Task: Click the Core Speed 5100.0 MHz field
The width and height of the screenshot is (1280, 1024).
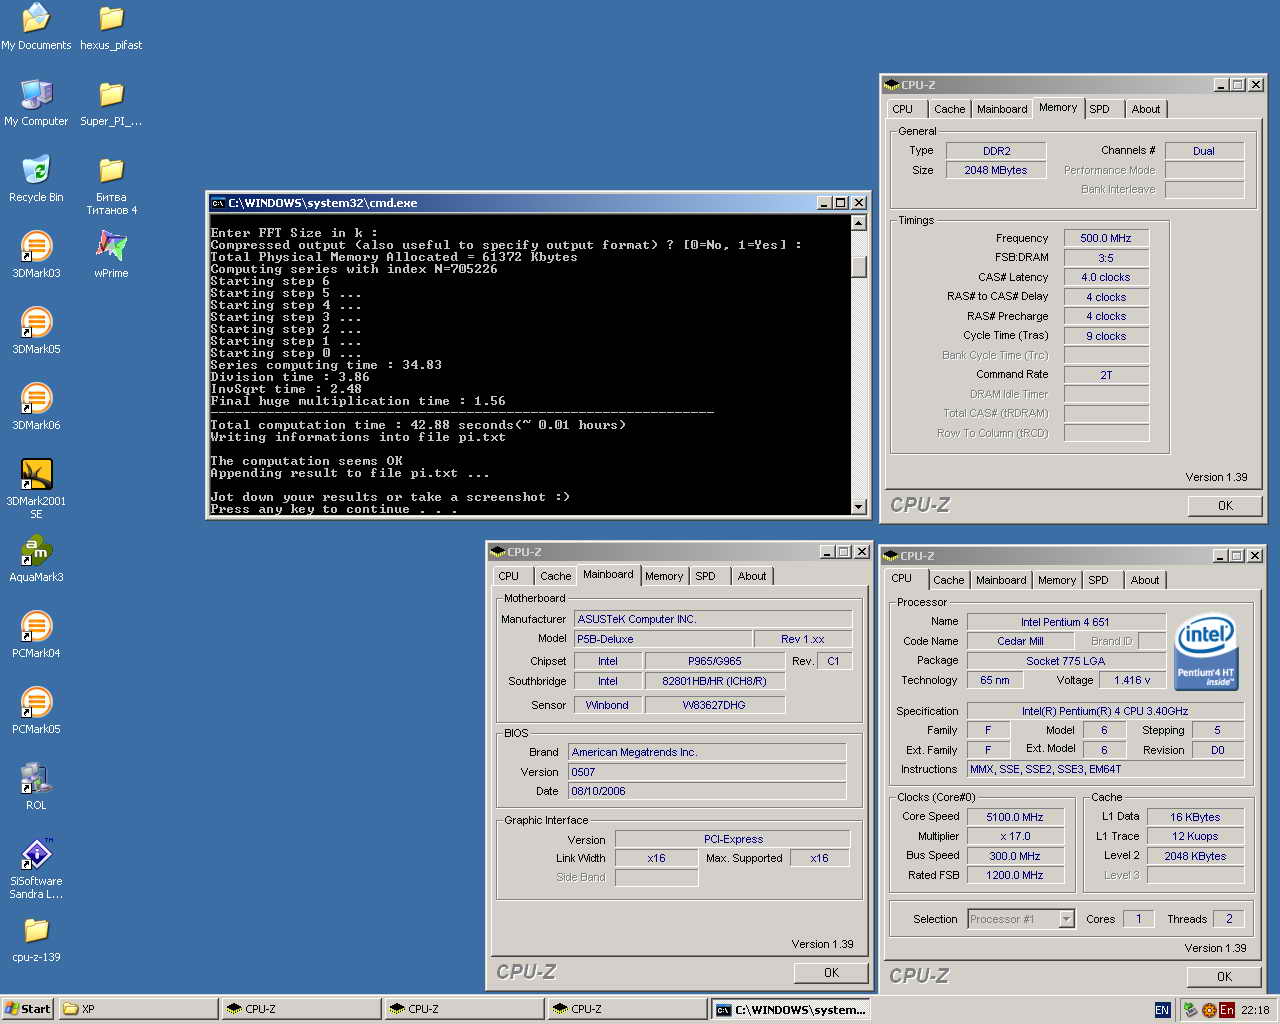Action: [1015, 817]
